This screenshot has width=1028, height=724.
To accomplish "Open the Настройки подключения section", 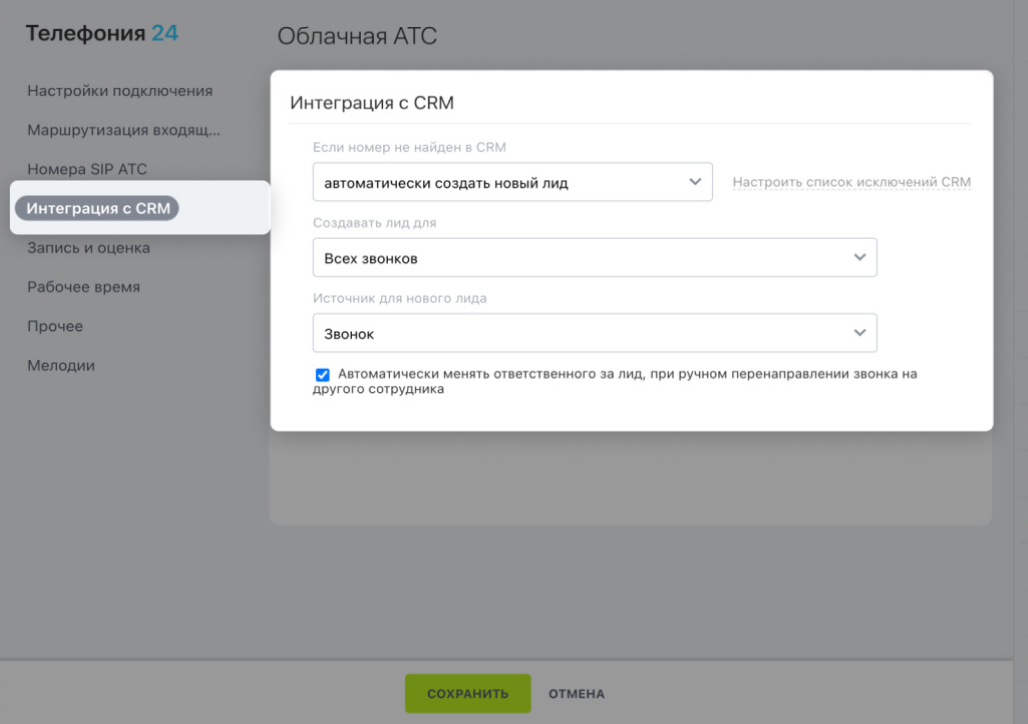I will tap(120, 90).
